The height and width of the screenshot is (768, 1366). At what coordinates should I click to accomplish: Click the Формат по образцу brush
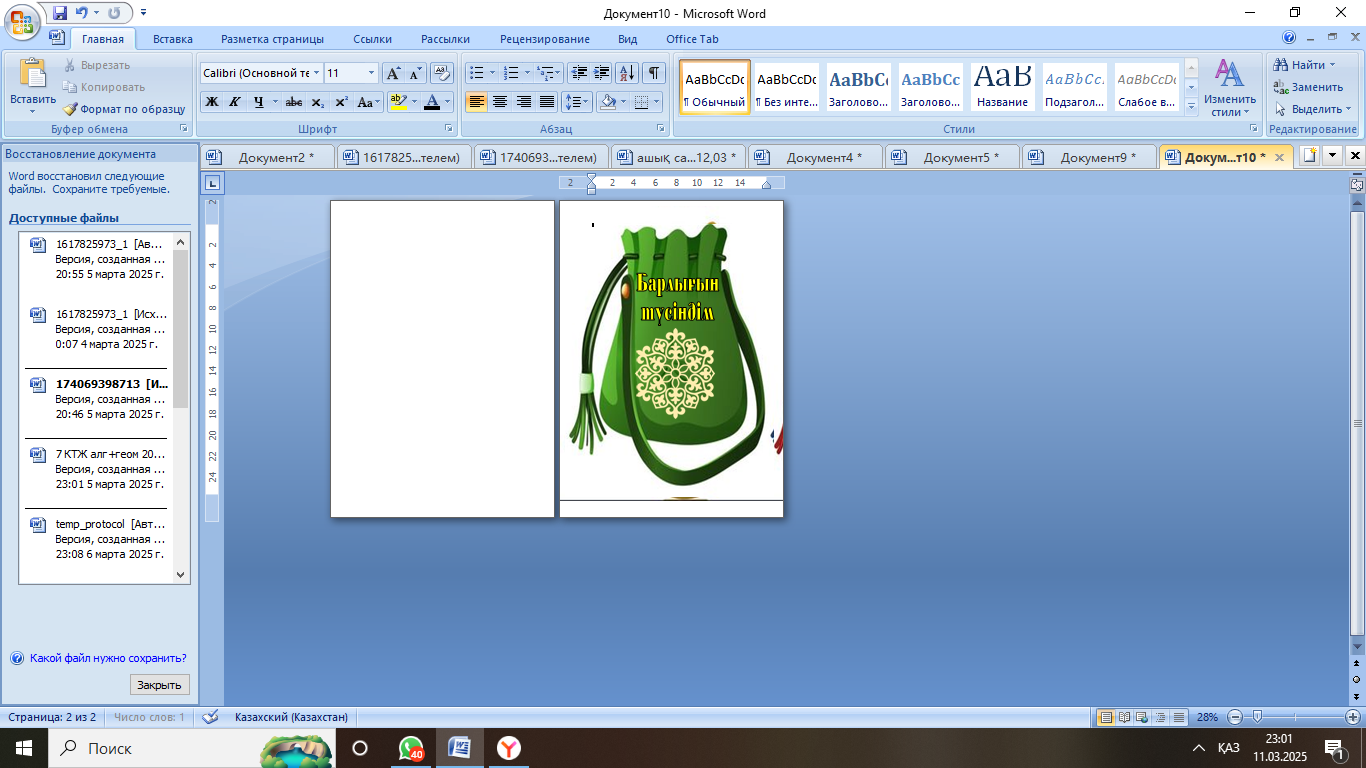coord(124,109)
